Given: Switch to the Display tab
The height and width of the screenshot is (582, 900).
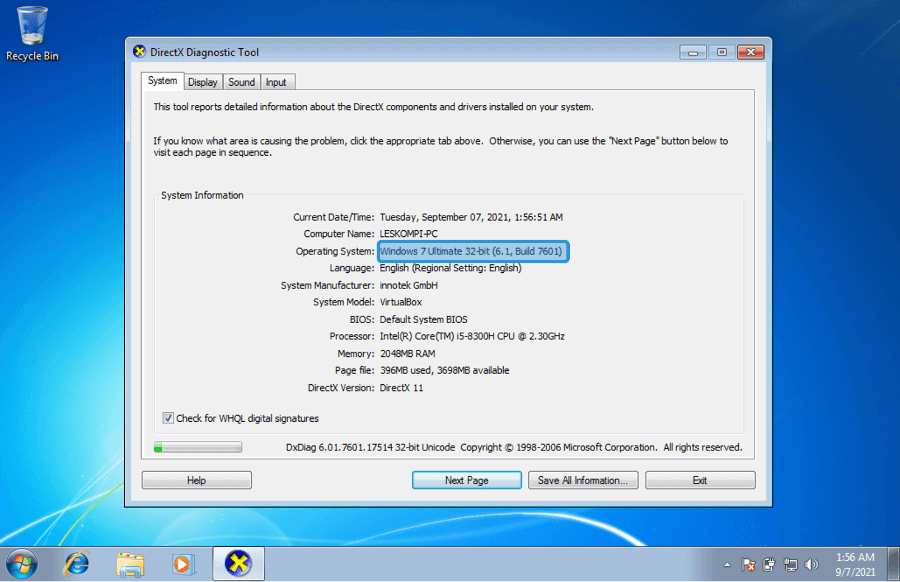Looking at the screenshot, I should 203,82.
